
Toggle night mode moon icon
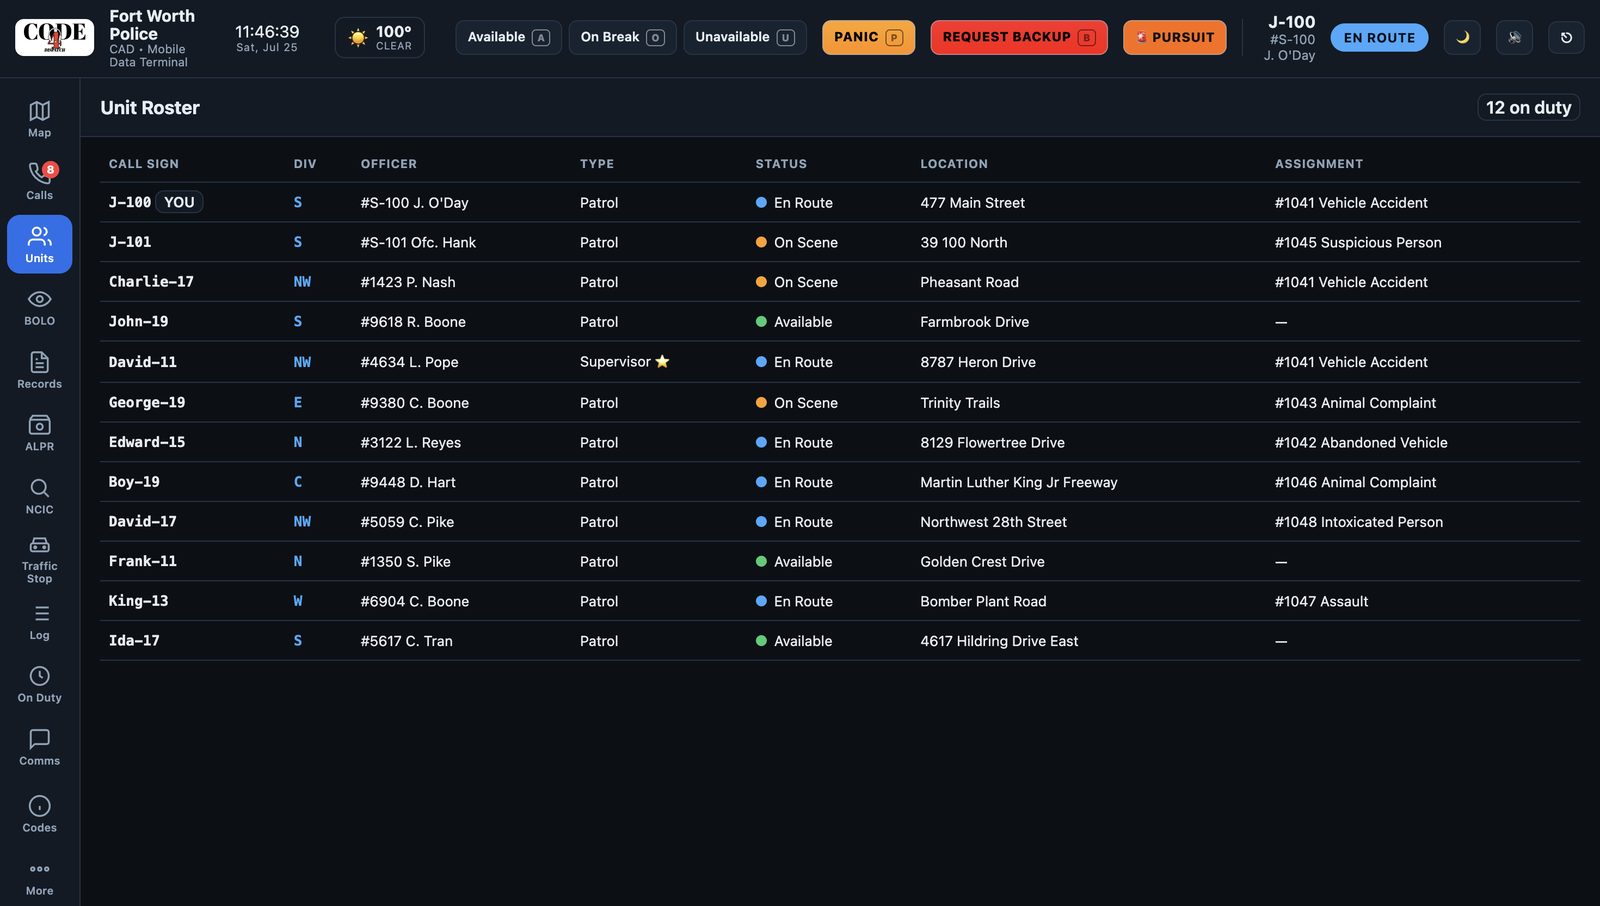tap(1462, 38)
